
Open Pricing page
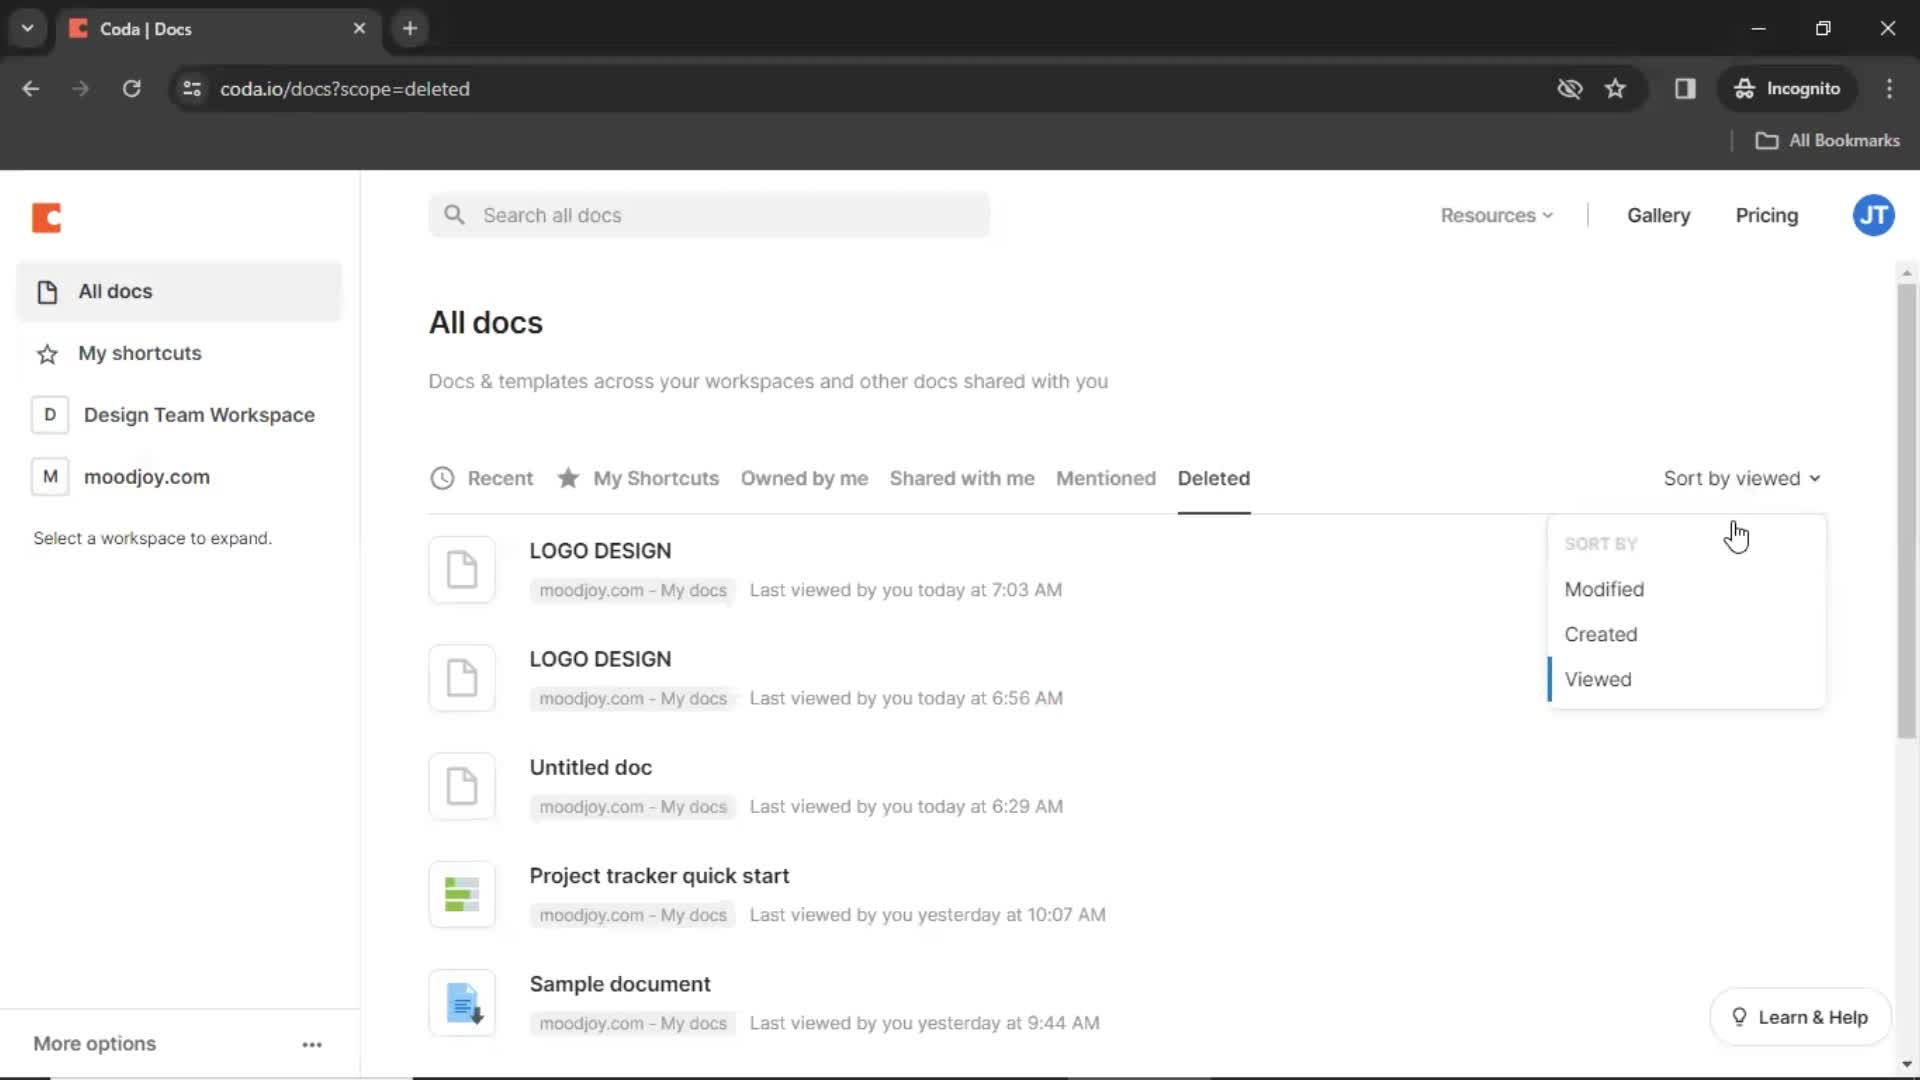pos(1766,215)
